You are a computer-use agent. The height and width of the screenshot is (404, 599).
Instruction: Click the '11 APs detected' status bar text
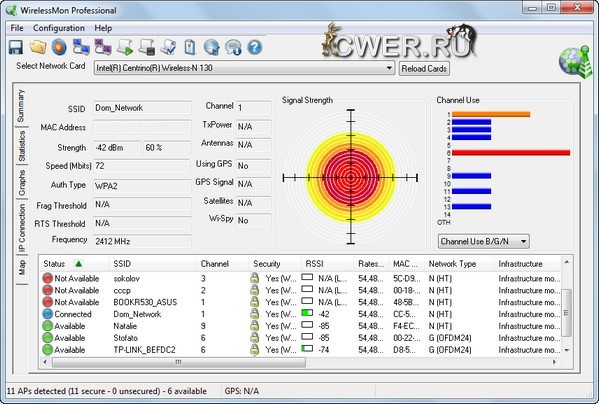107,391
